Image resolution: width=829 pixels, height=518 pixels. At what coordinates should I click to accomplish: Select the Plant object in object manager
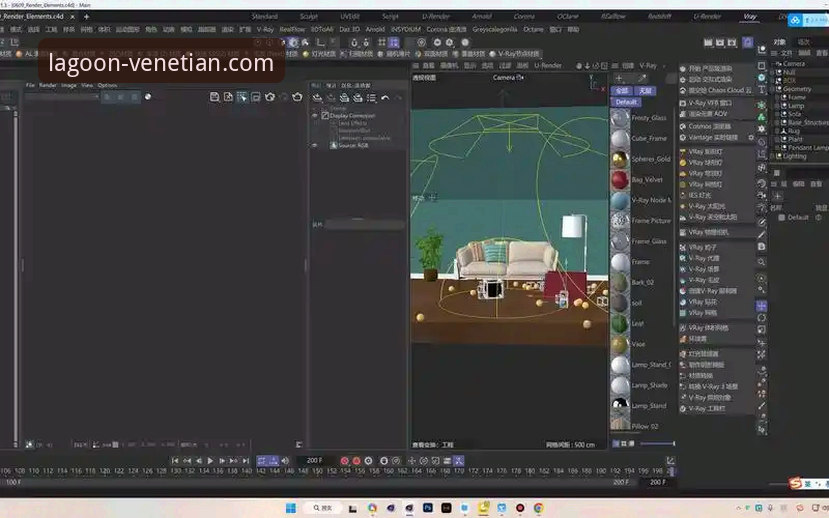[795, 140]
